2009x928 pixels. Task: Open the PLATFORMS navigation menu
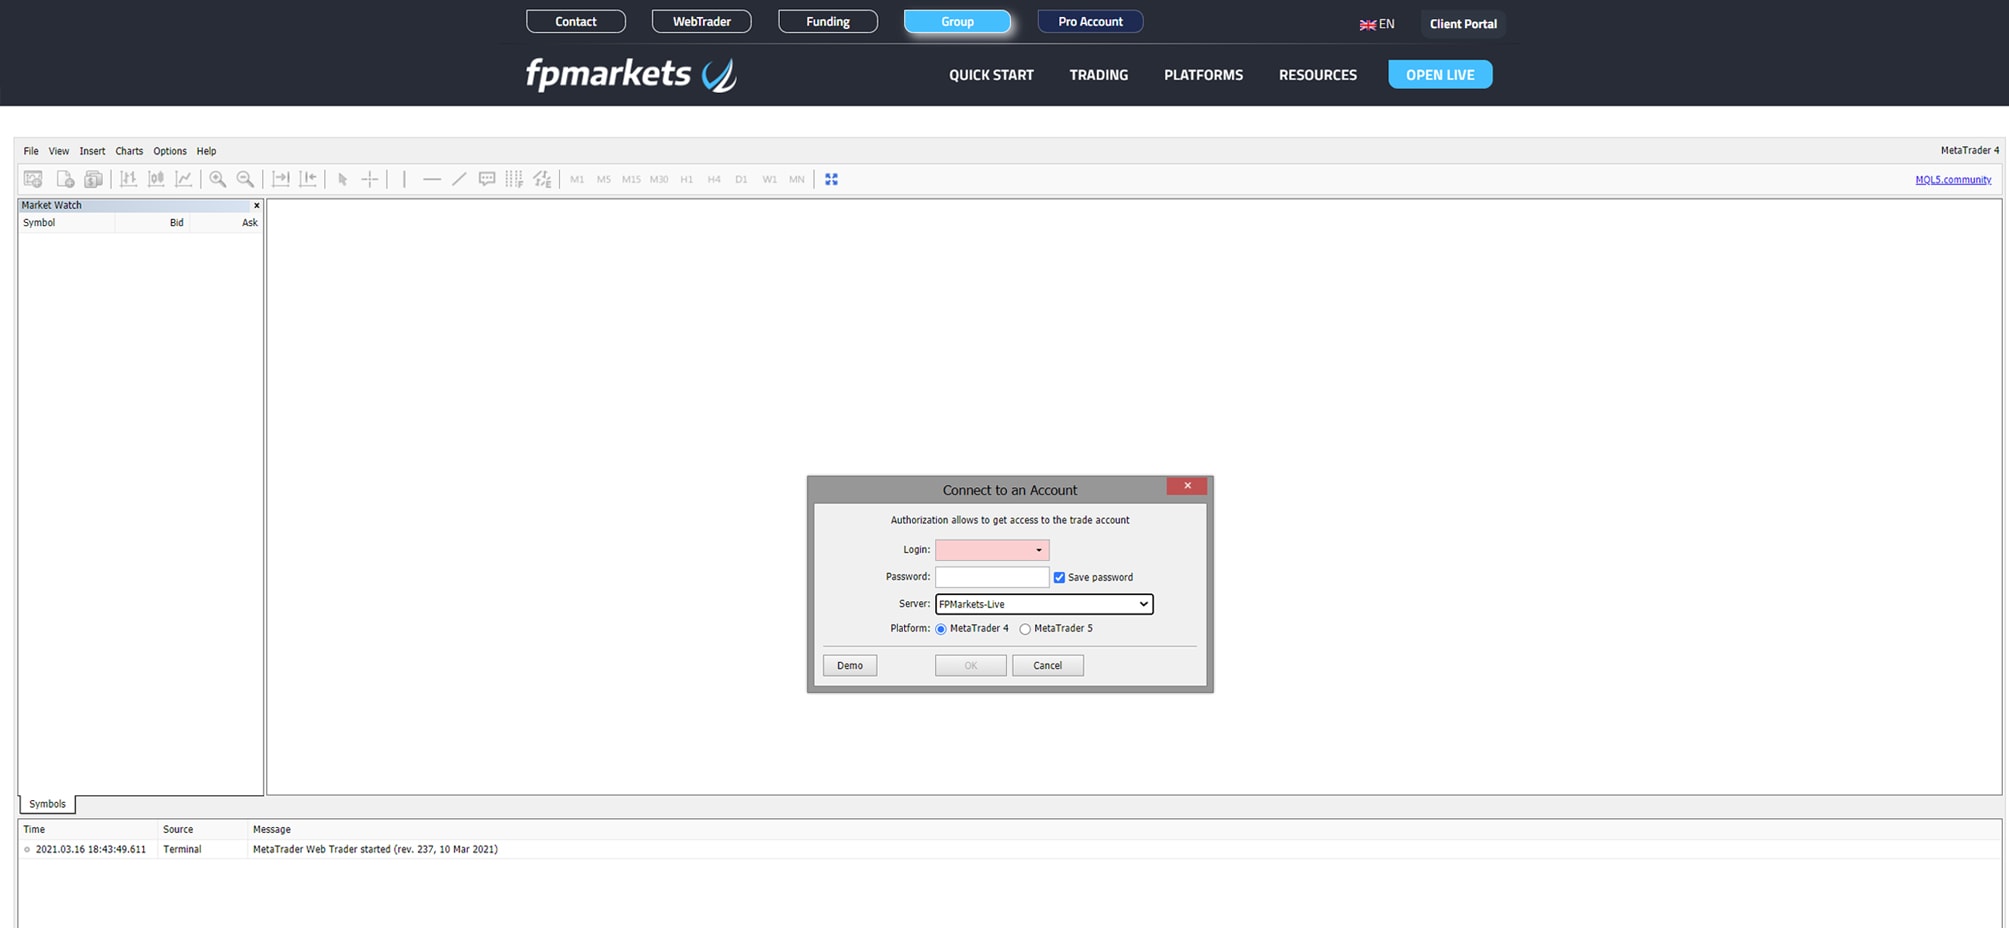pyautogui.click(x=1203, y=75)
